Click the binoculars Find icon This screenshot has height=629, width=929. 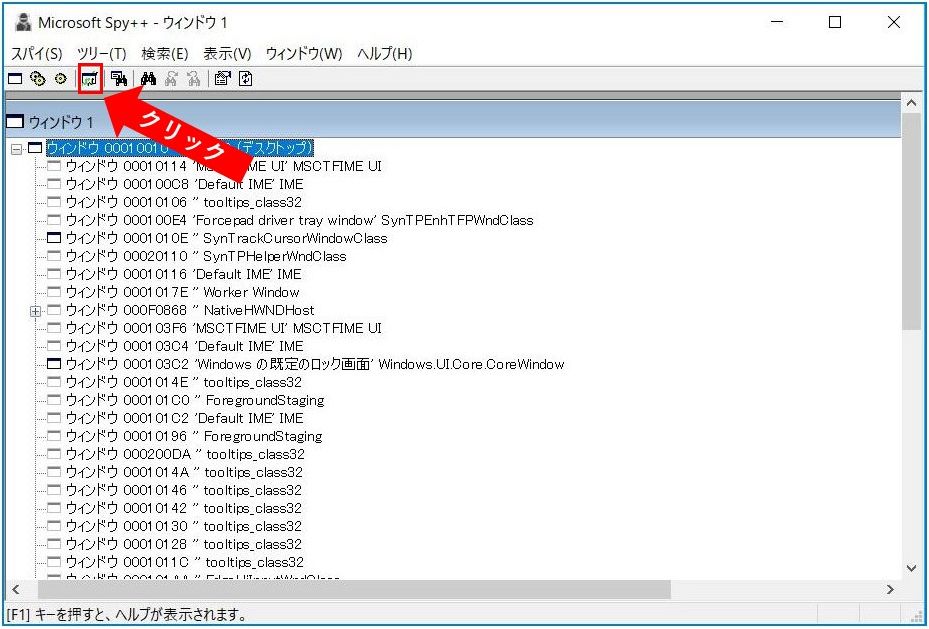148,79
